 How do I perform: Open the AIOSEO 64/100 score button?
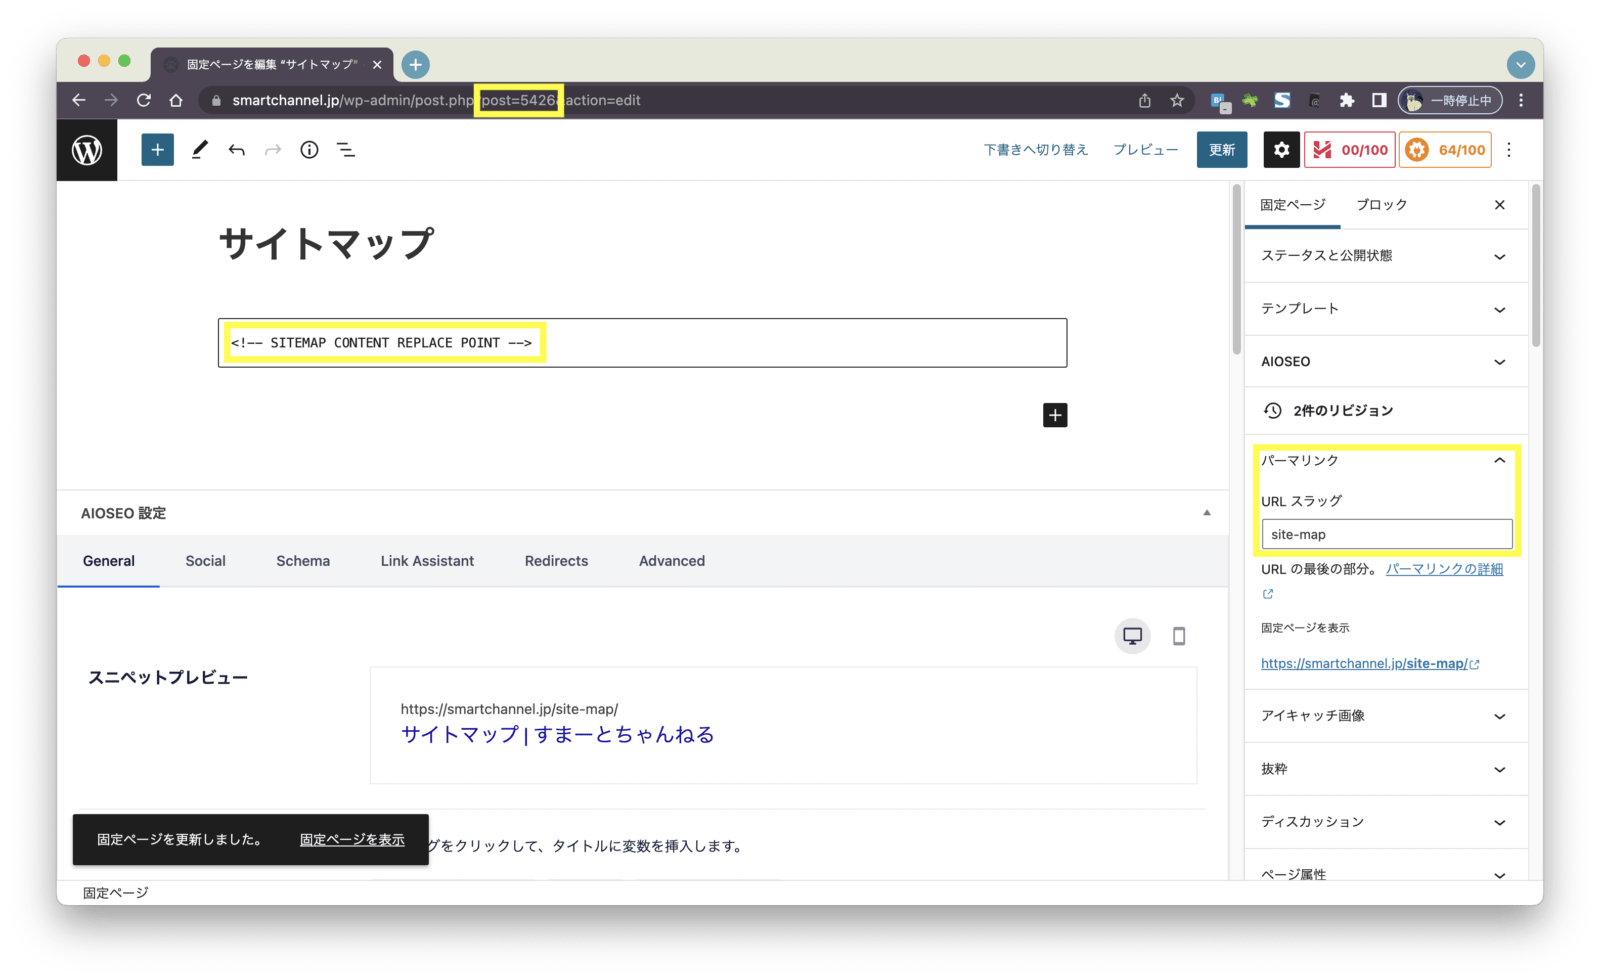(1445, 150)
